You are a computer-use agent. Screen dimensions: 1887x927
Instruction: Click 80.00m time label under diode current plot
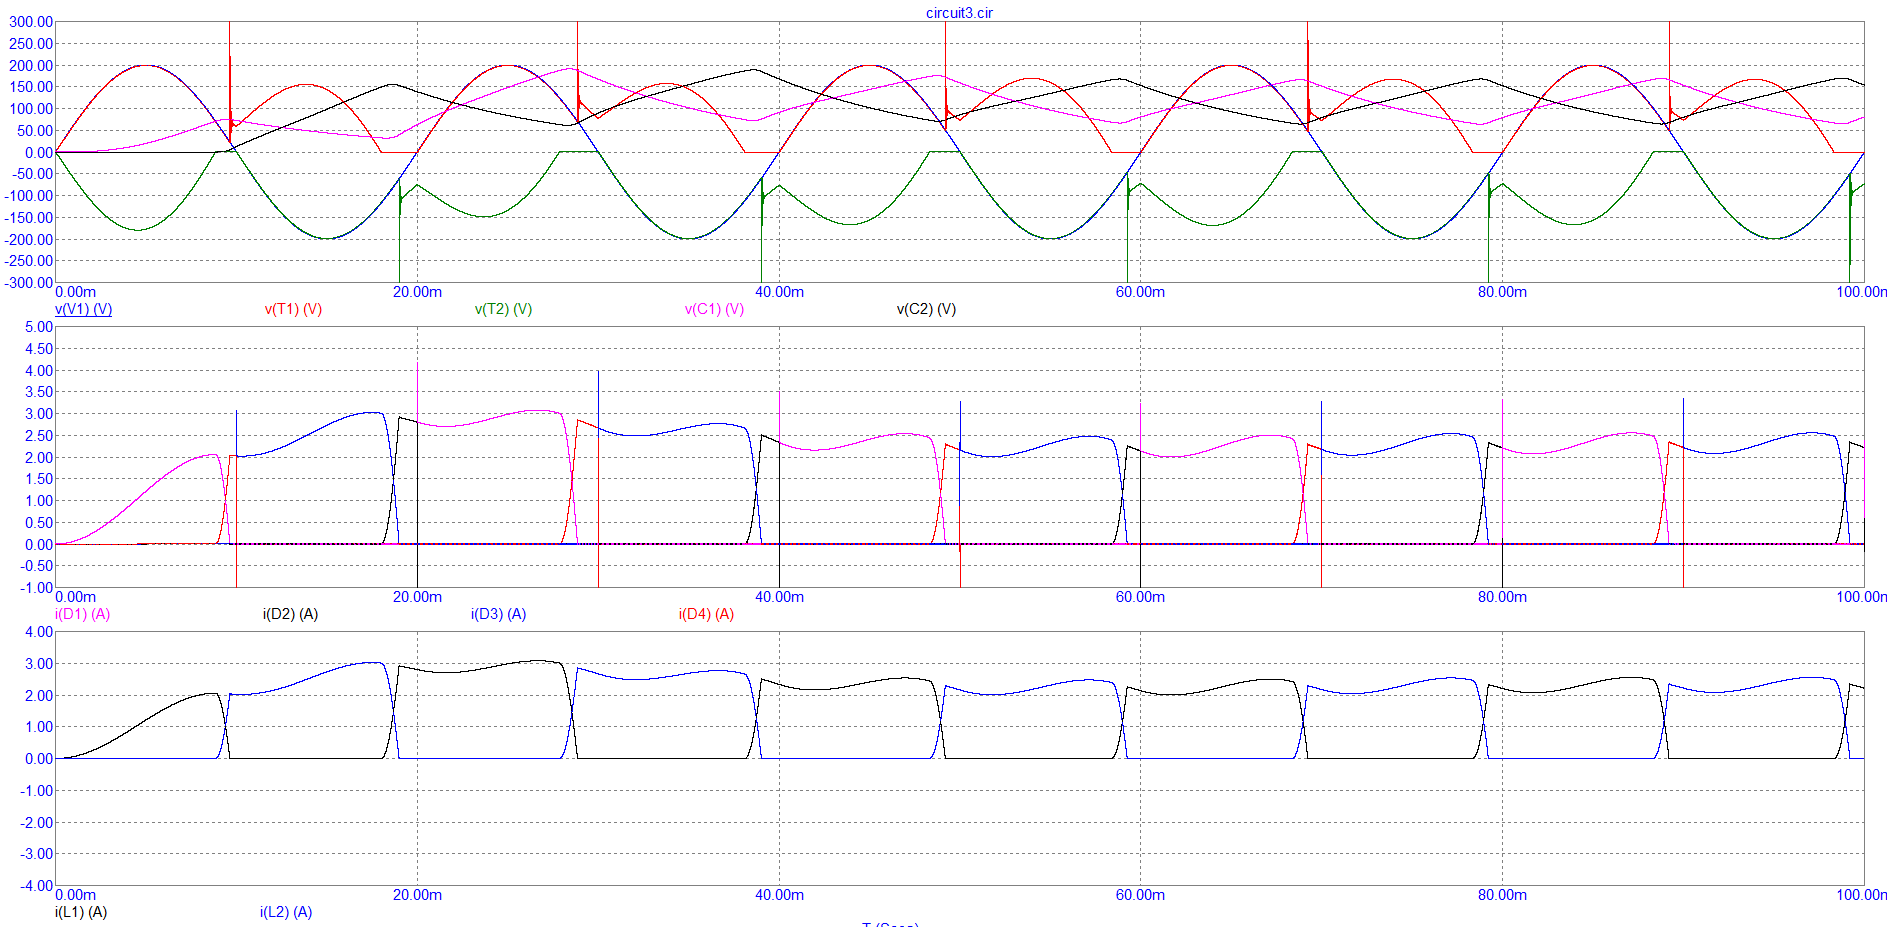tap(1502, 597)
